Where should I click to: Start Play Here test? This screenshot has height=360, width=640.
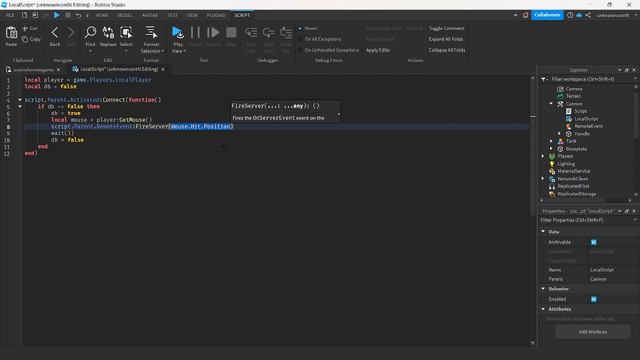[178, 33]
